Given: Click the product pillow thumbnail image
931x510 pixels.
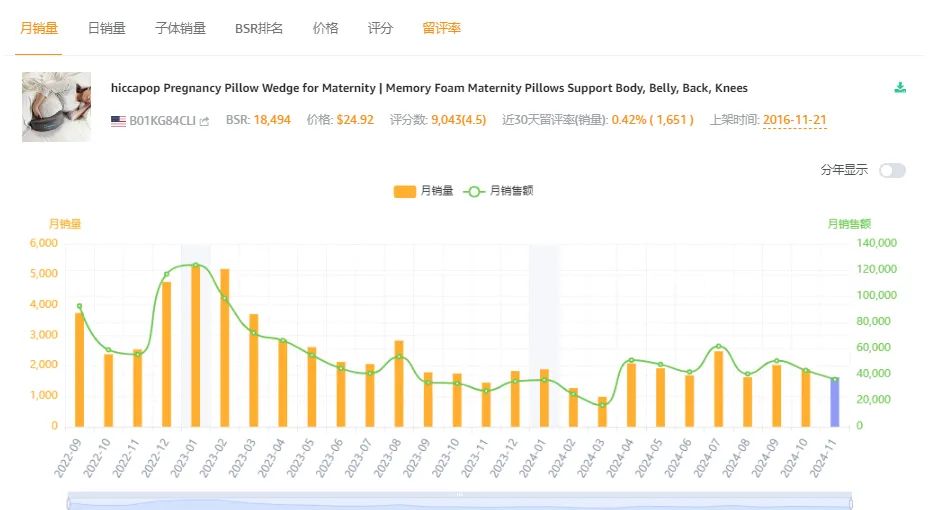Looking at the screenshot, I should click(x=56, y=107).
